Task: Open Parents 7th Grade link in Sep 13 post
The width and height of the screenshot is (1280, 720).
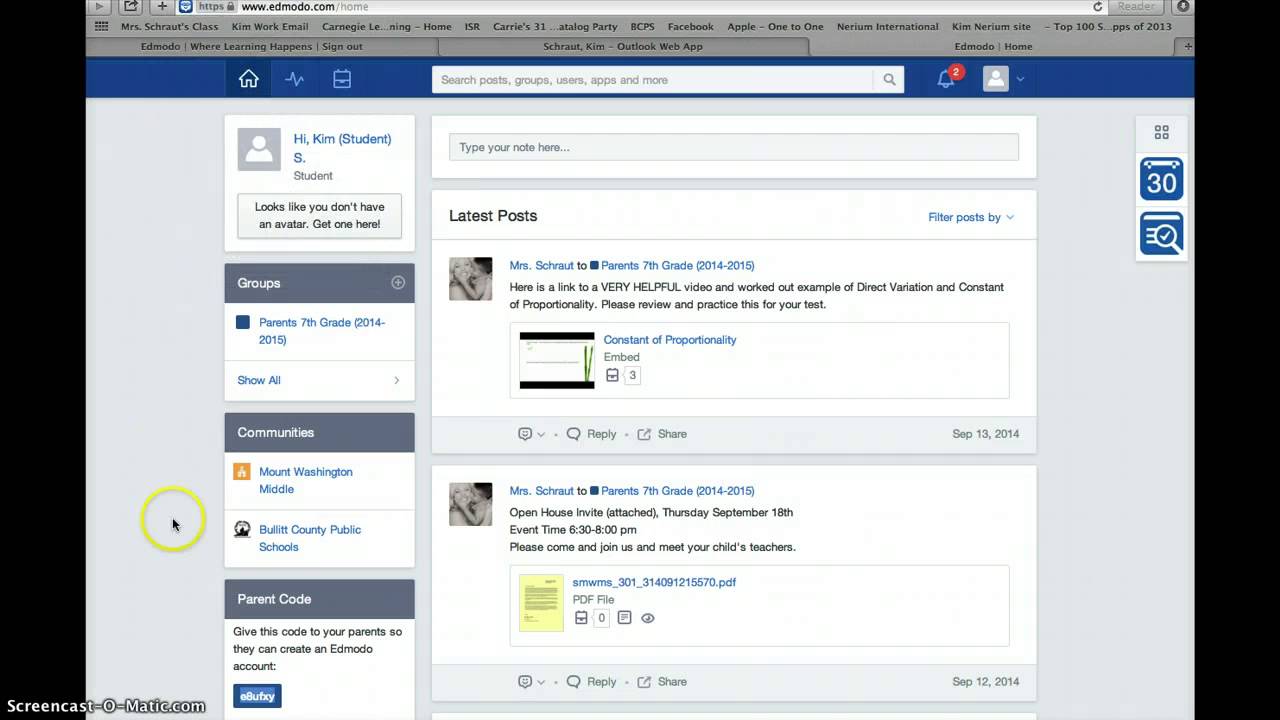Action: (x=678, y=265)
